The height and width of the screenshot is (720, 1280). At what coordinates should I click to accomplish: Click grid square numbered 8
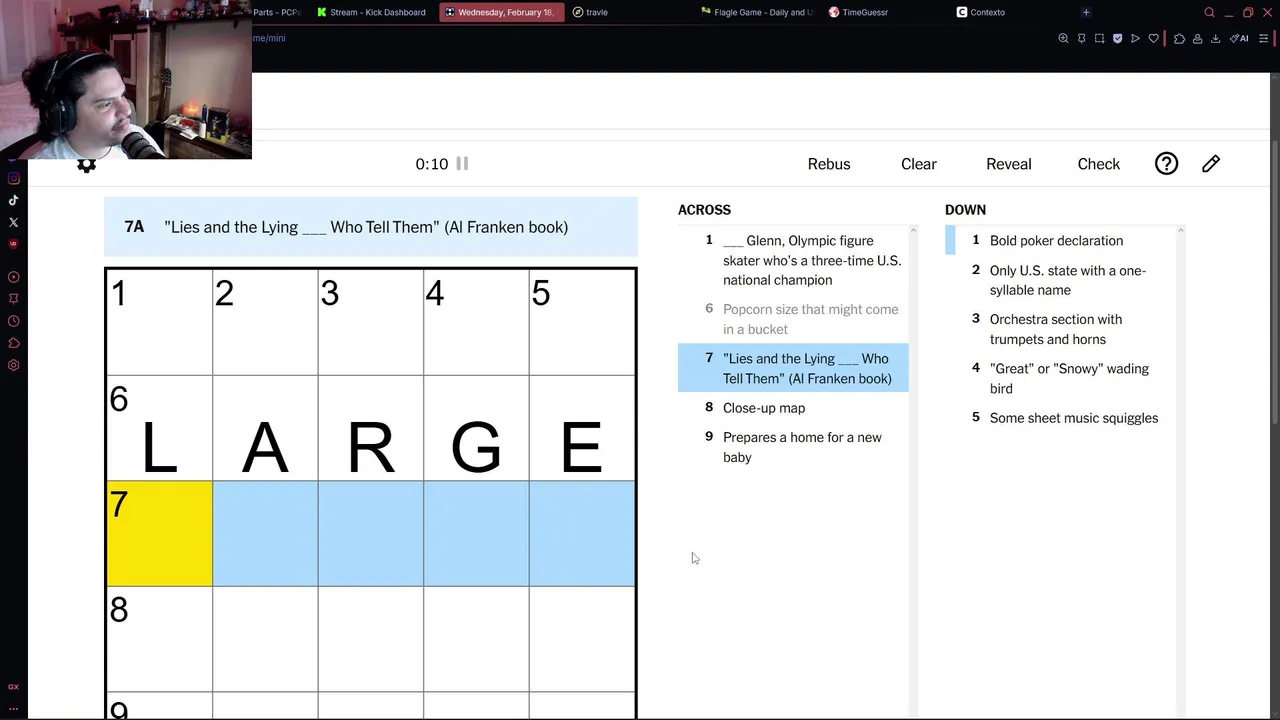pyautogui.click(x=159, y=639)
